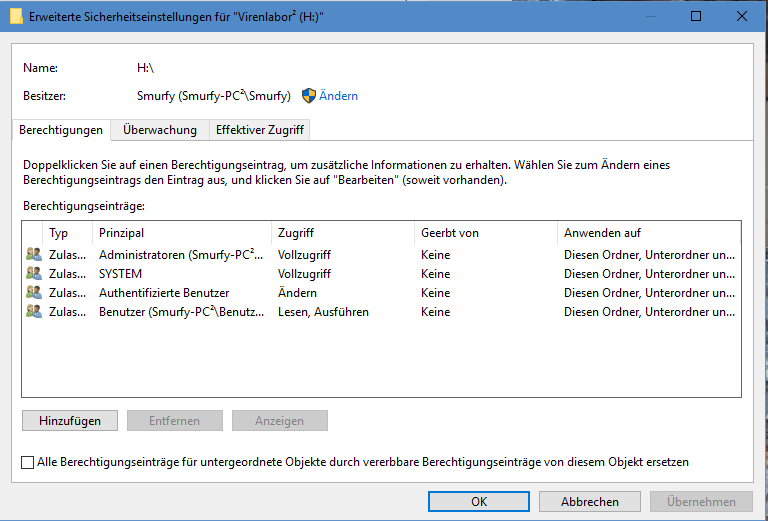Click the user group icon for Administratoren
768x521 pixels.
34,255
